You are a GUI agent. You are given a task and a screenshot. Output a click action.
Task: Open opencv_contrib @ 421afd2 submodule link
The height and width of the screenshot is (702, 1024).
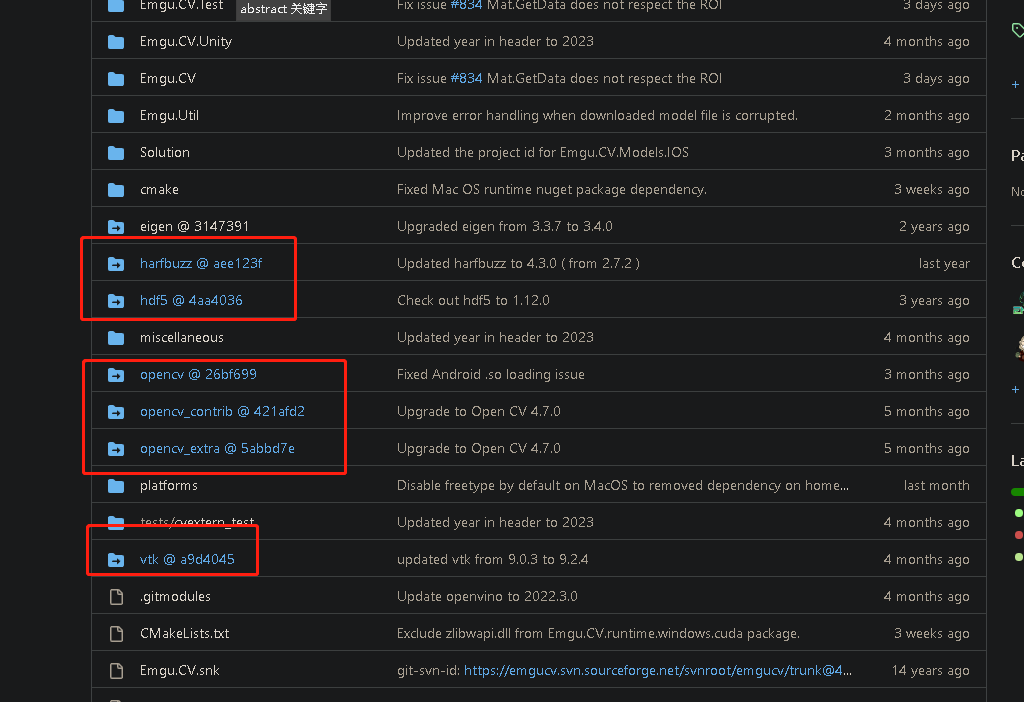(x=222, y=411)
